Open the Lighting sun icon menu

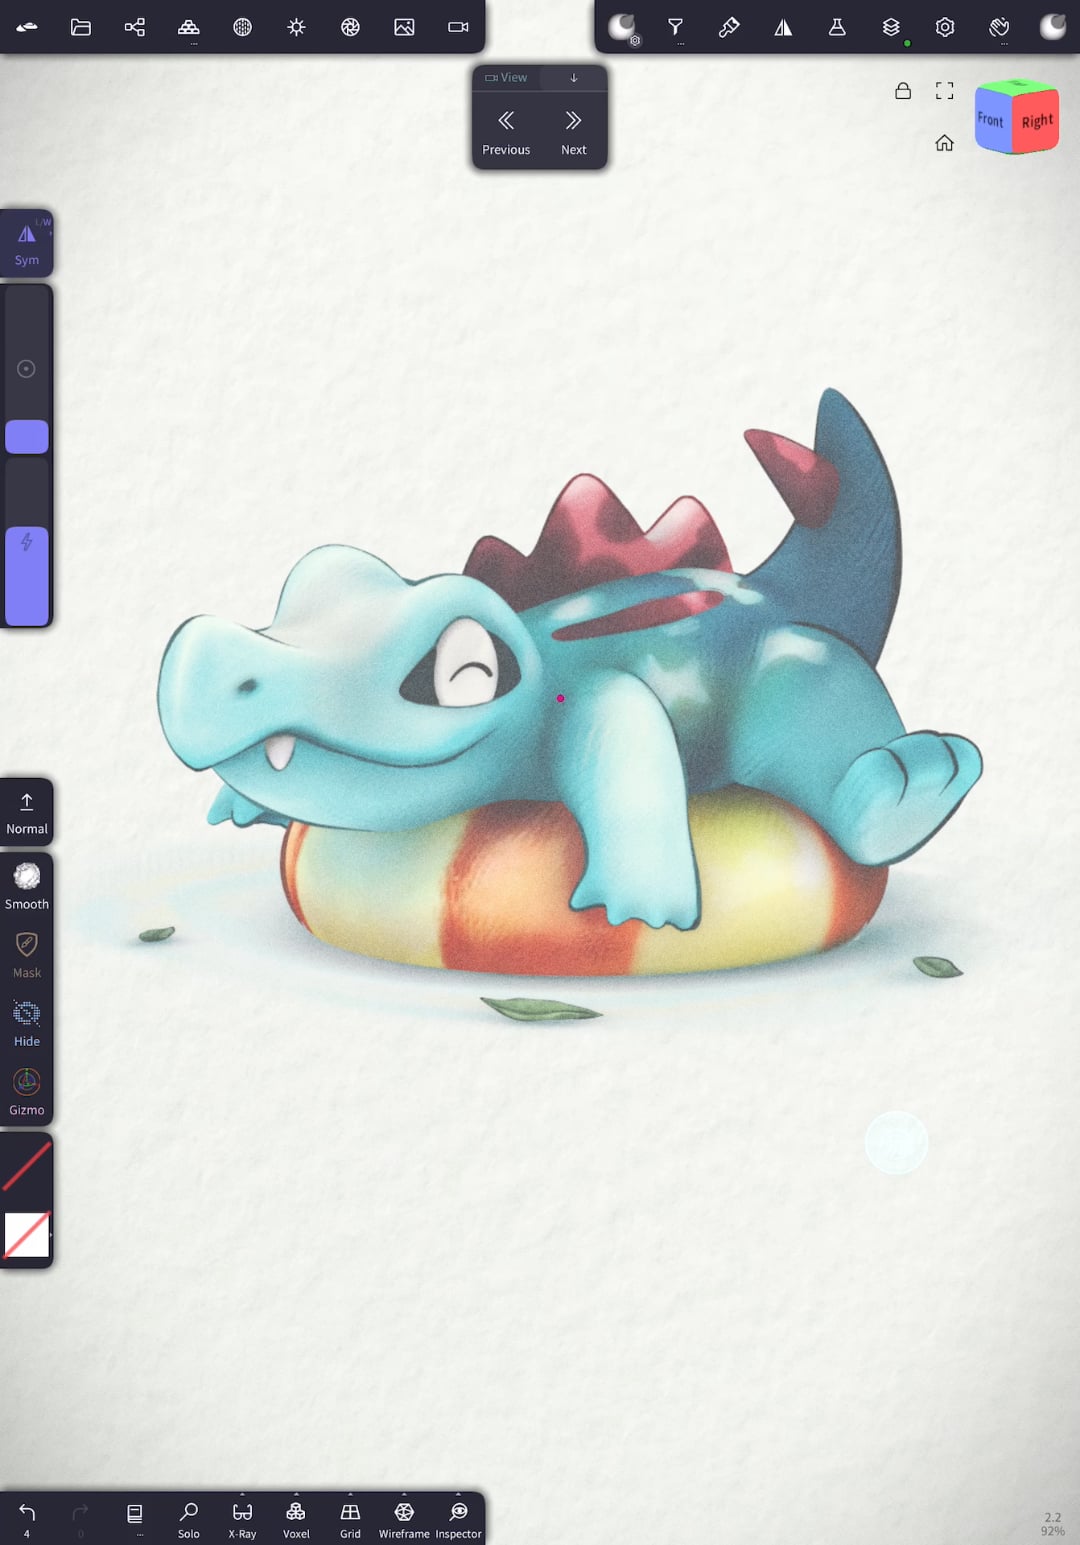coord(296,27)
